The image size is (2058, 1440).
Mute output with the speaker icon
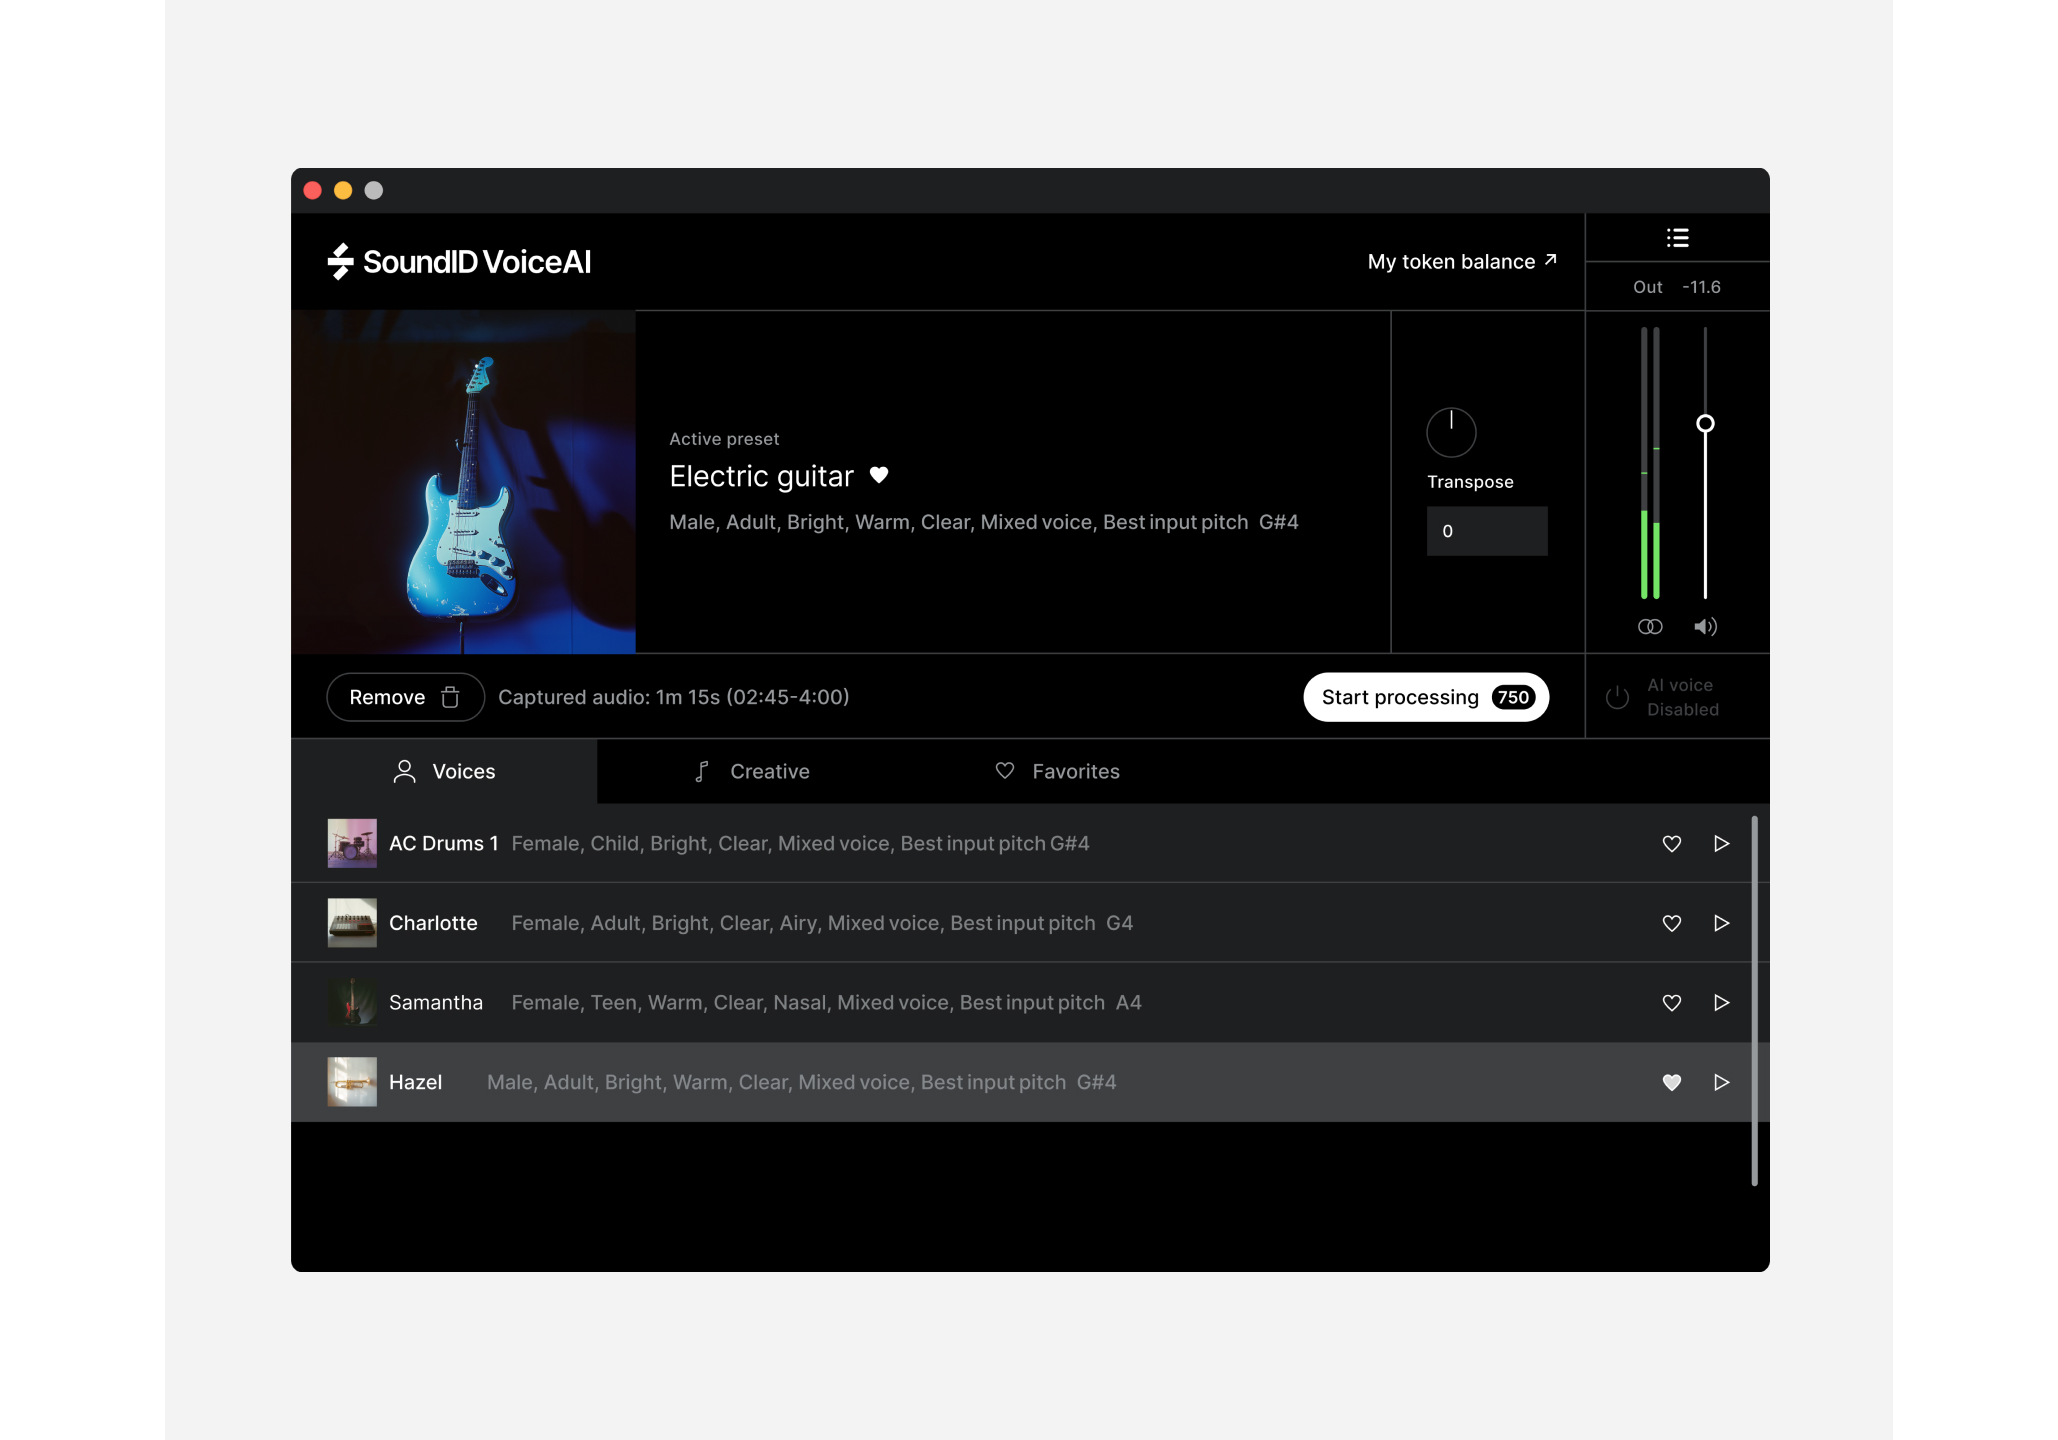[1705, 627]
